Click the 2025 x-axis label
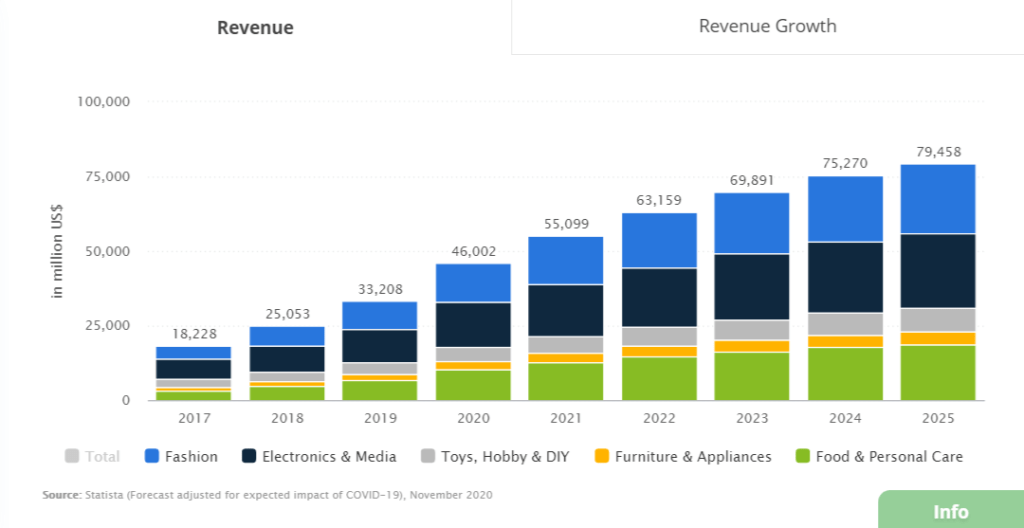Image resolution: width=1024 pixels, height=528 pixels. [938, 418]
